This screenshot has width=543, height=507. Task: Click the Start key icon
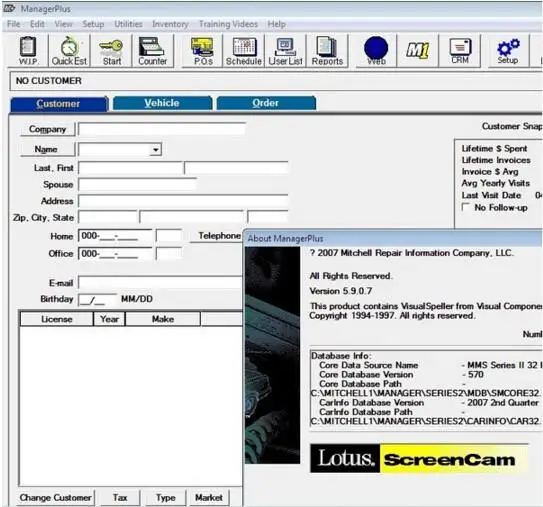(x=111, y=51)
